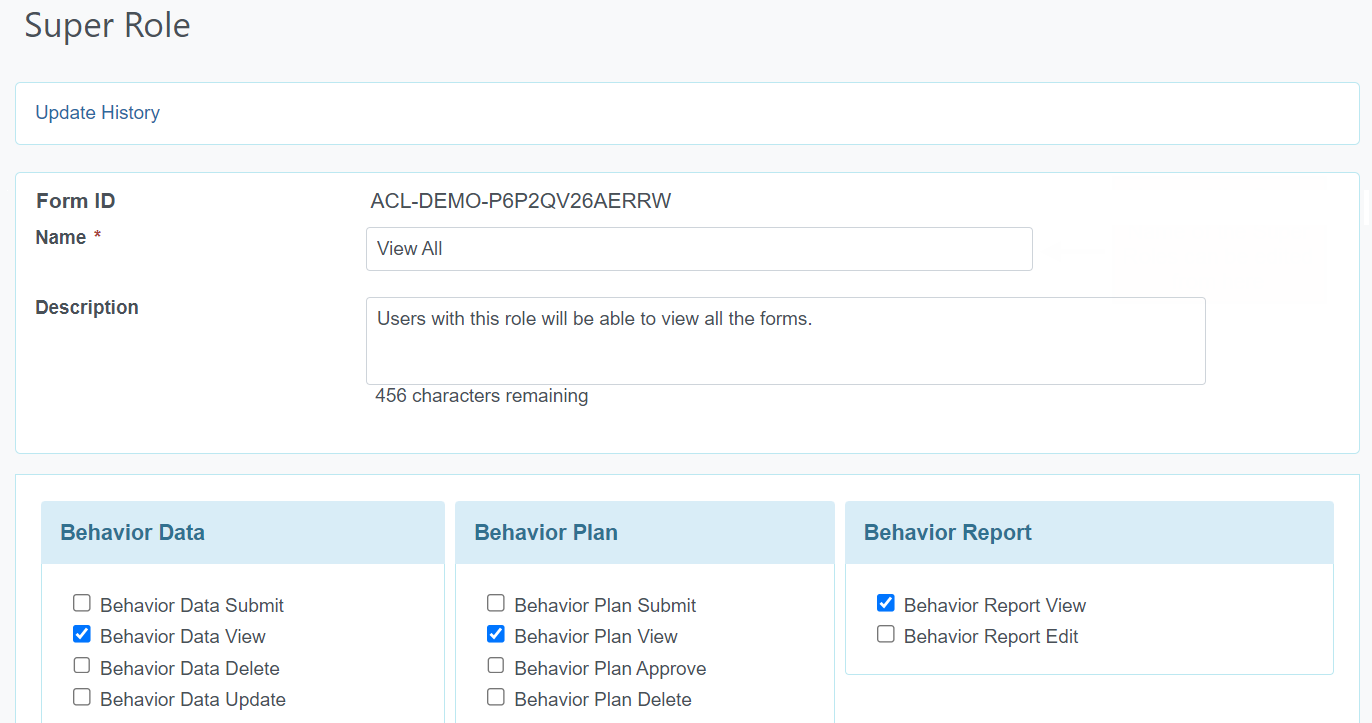The width and height of the screenshot is (1372, 723).
Task: Select the Behavior Plan Approve checkbox
Action: (496, 666)
